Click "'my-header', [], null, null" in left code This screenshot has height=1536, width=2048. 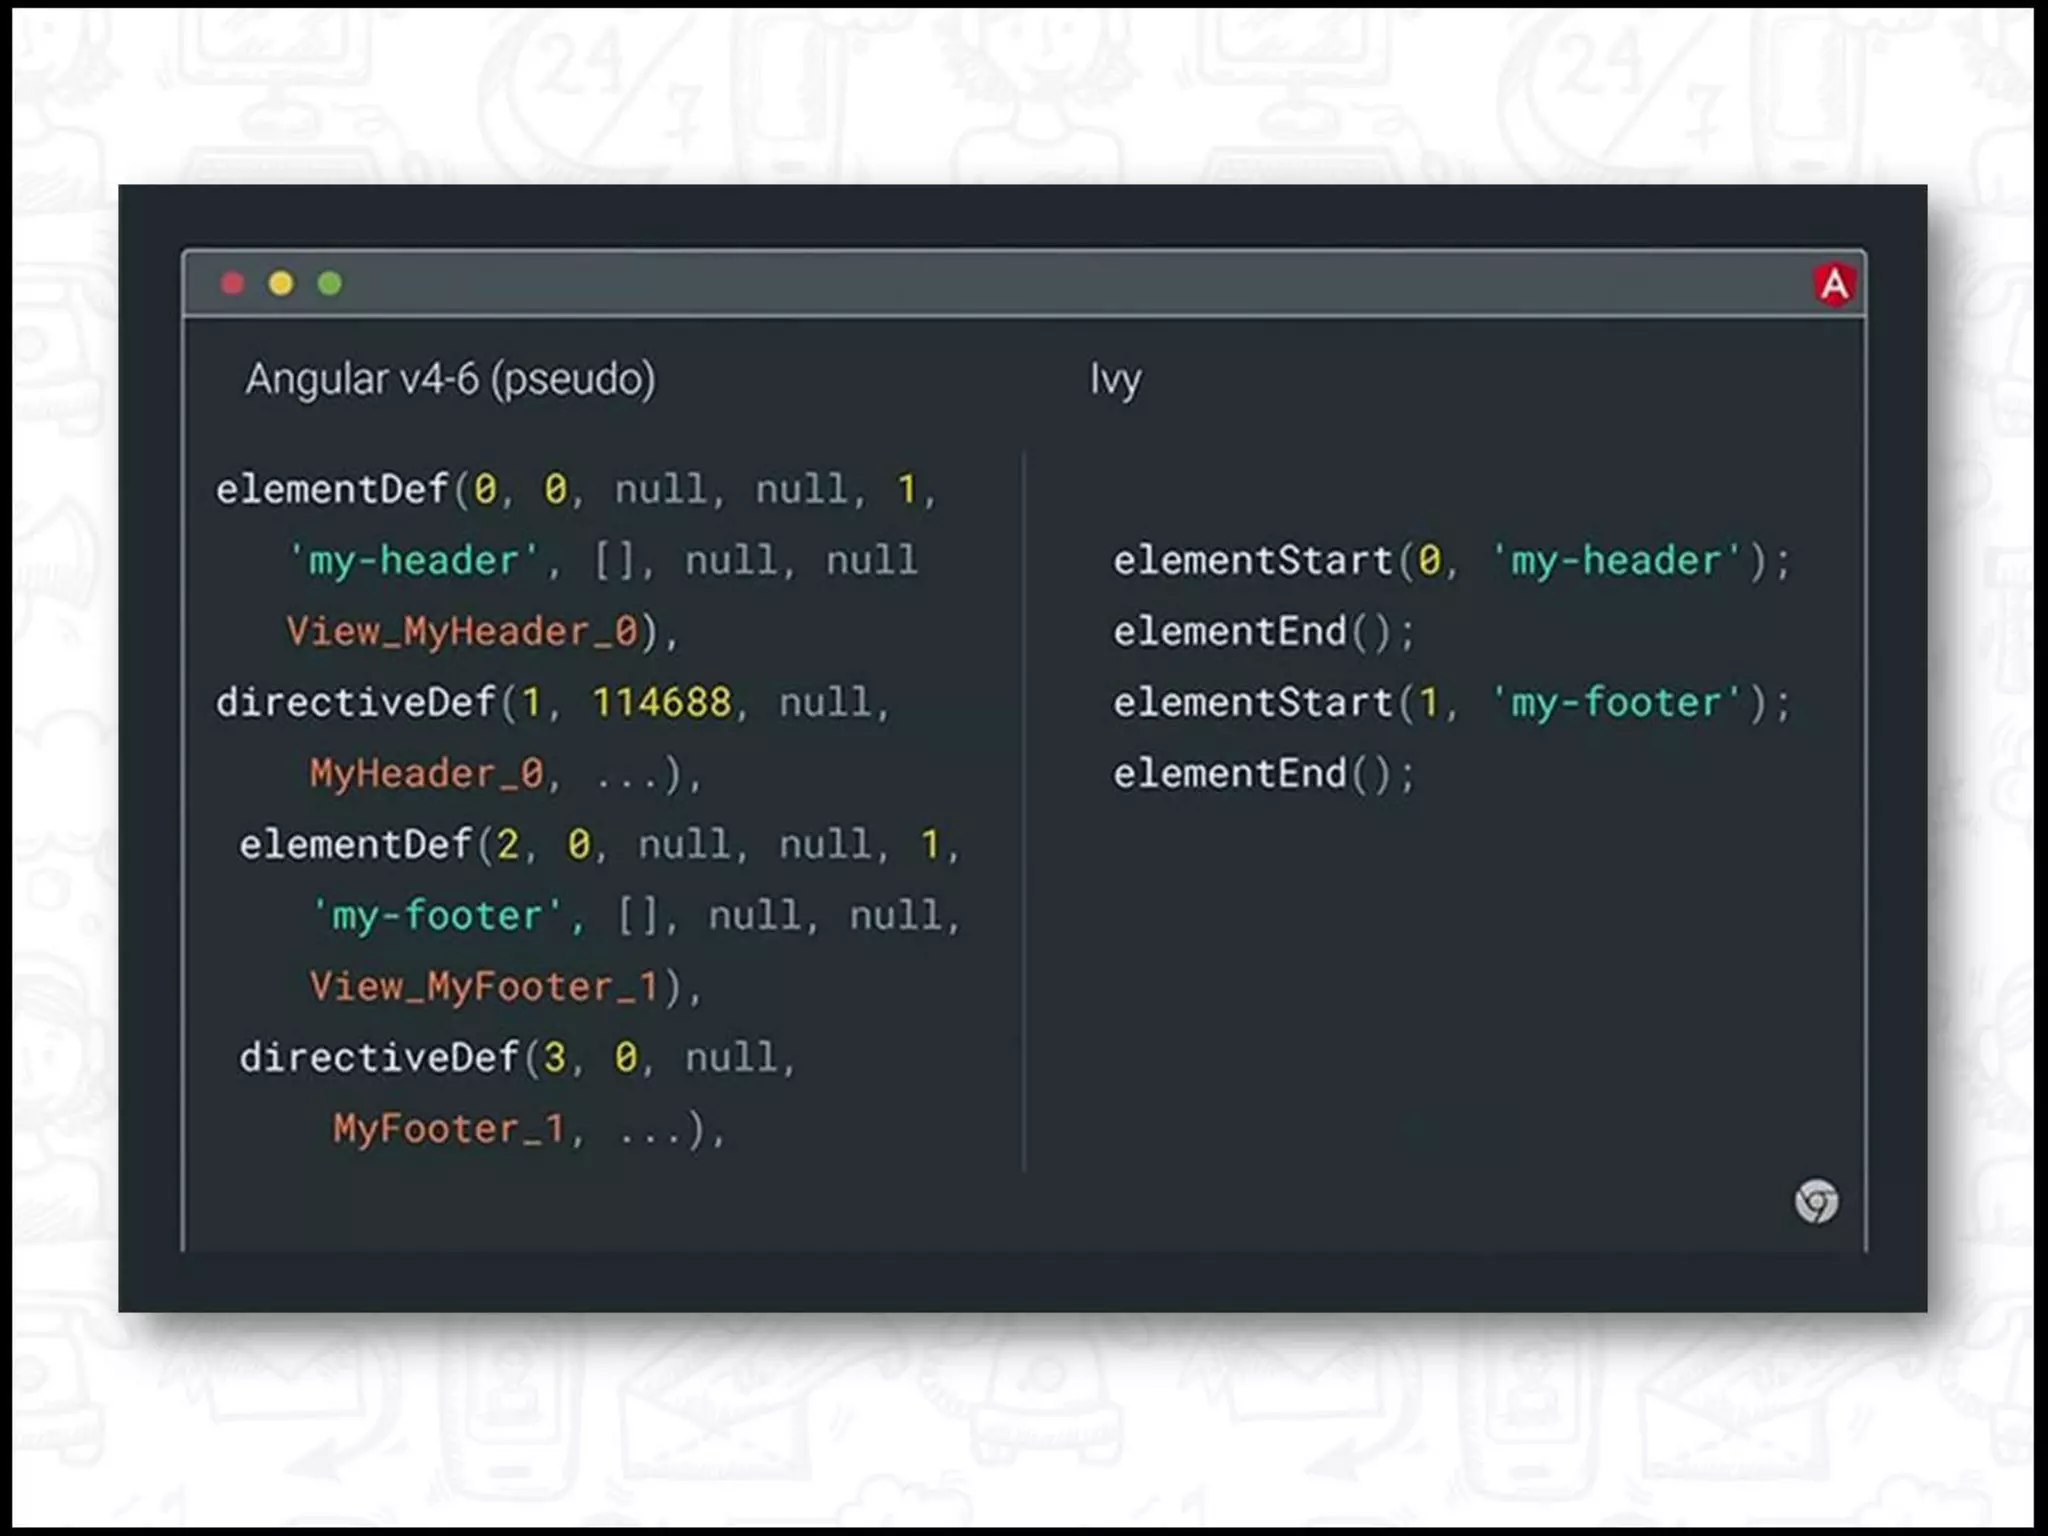click(x=602, y=561)
